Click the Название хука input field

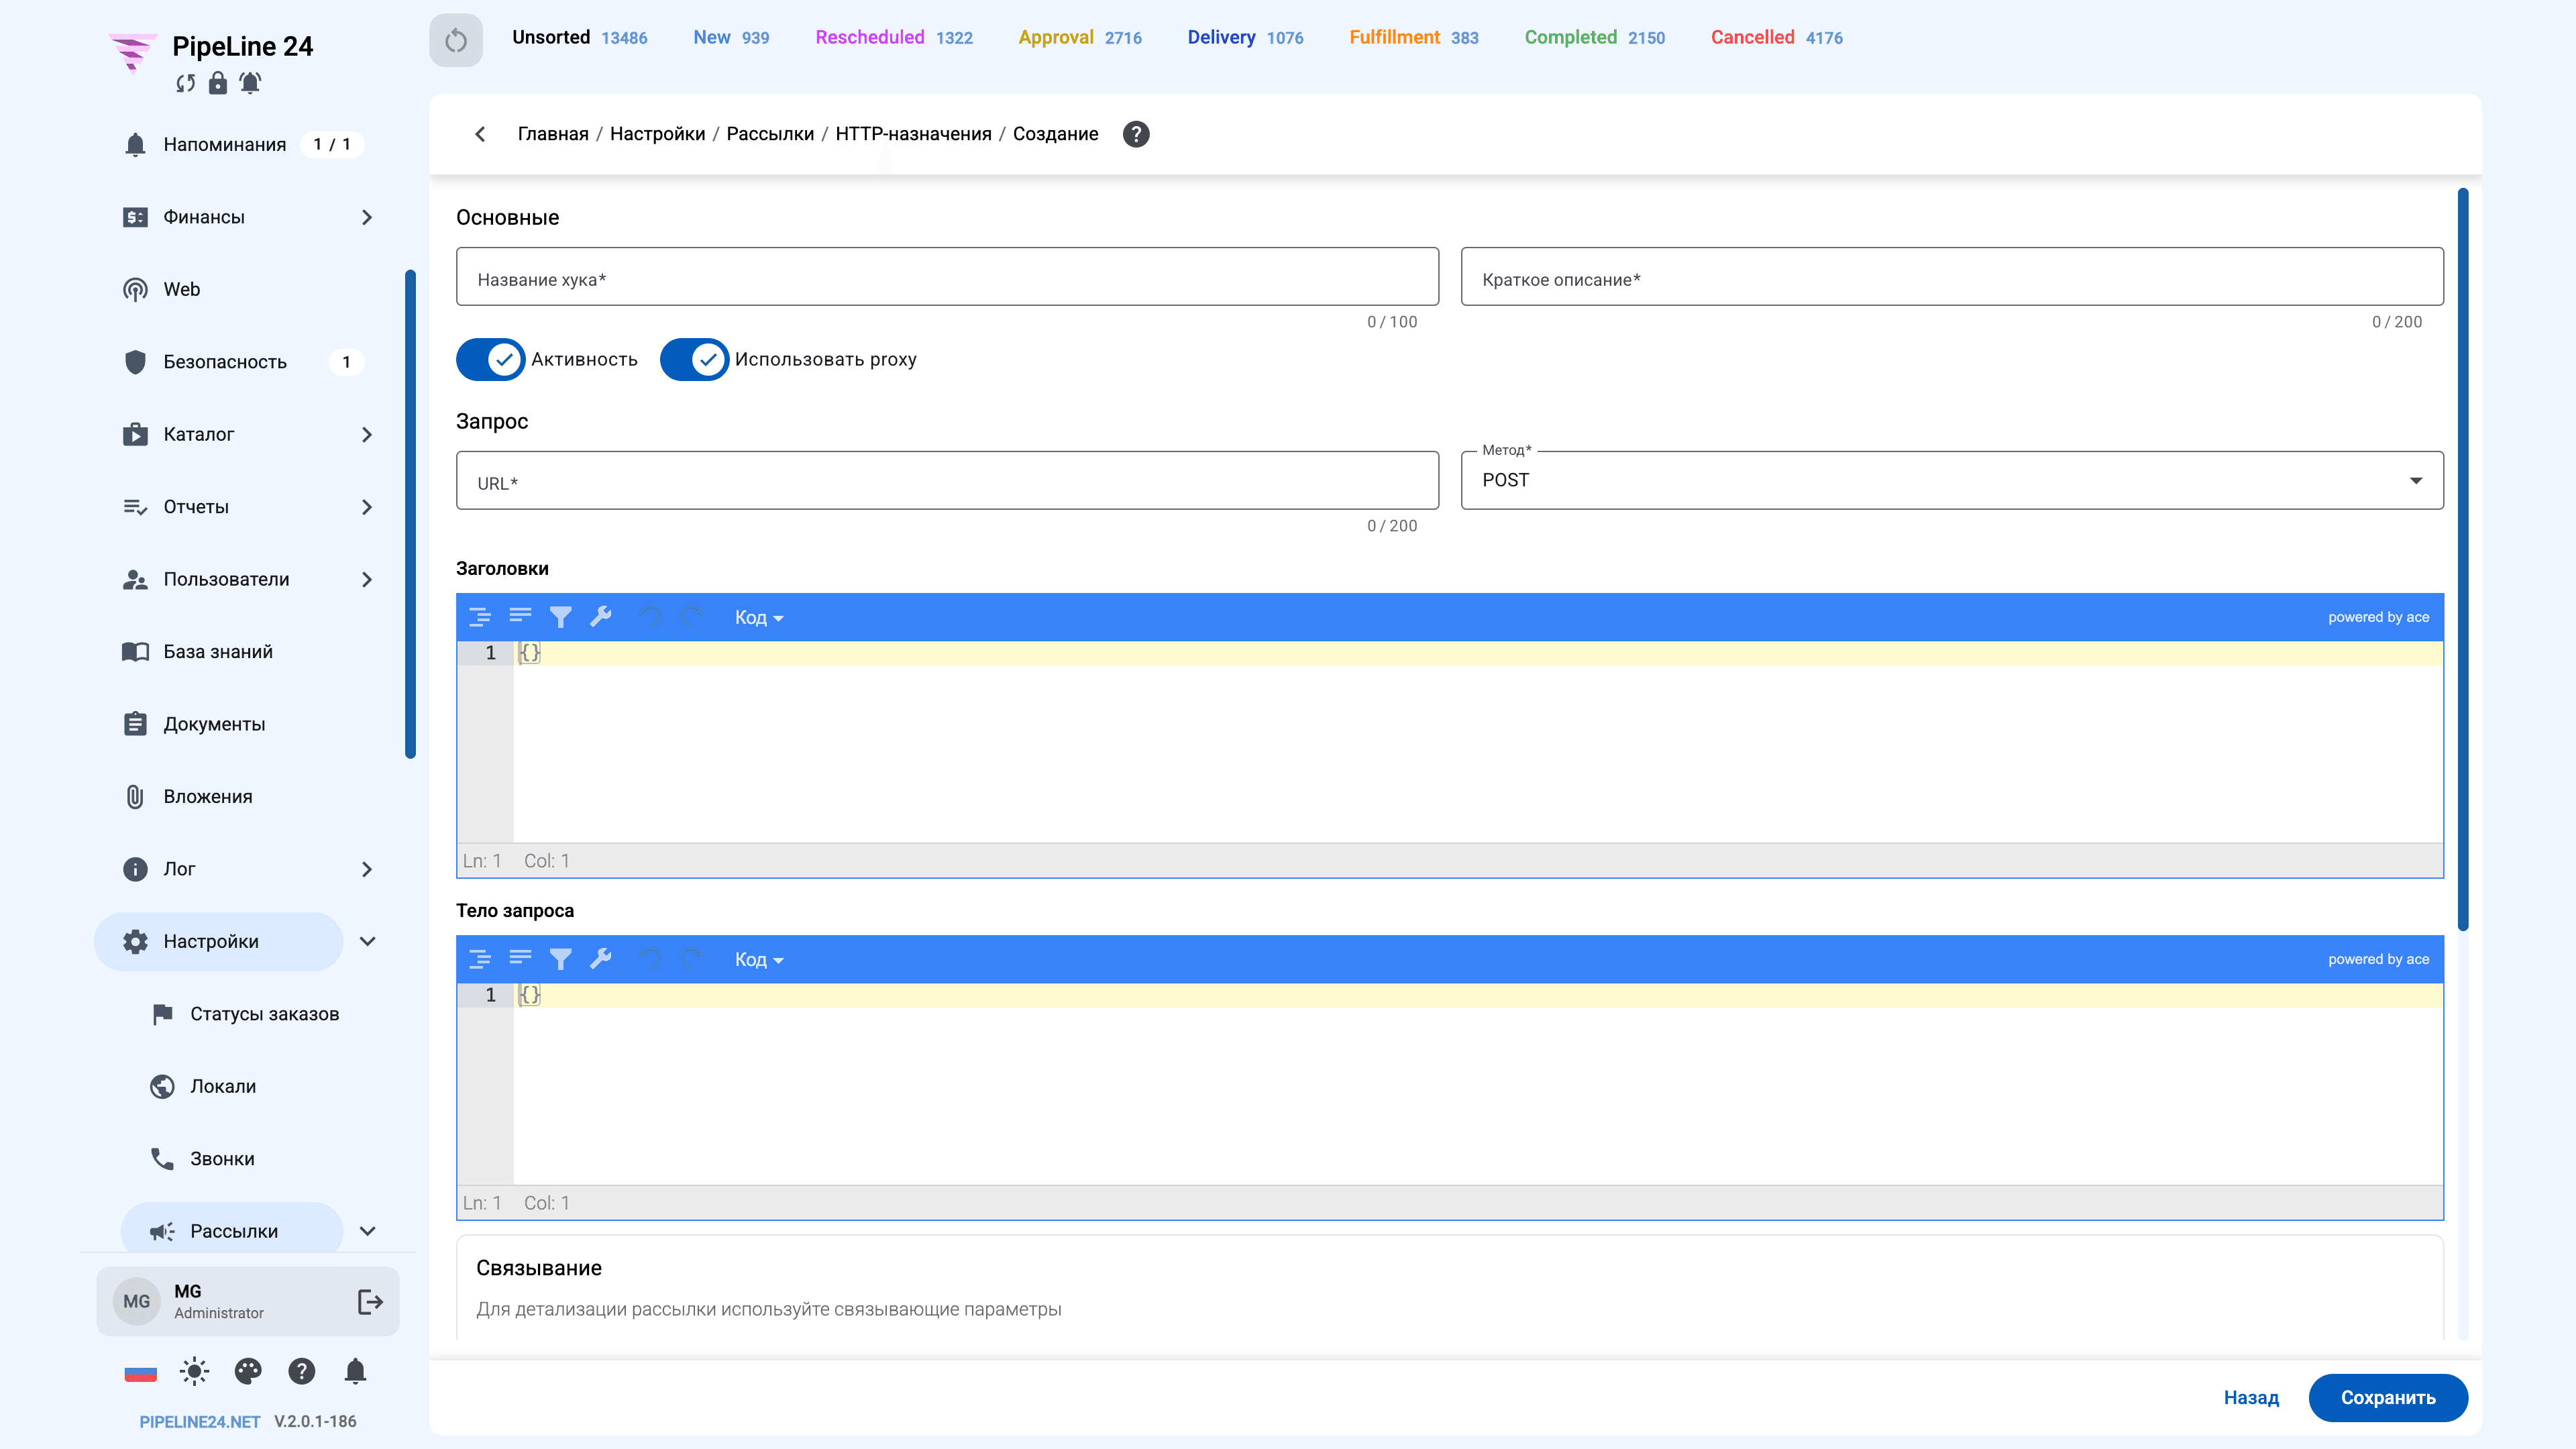pos(947,277)
